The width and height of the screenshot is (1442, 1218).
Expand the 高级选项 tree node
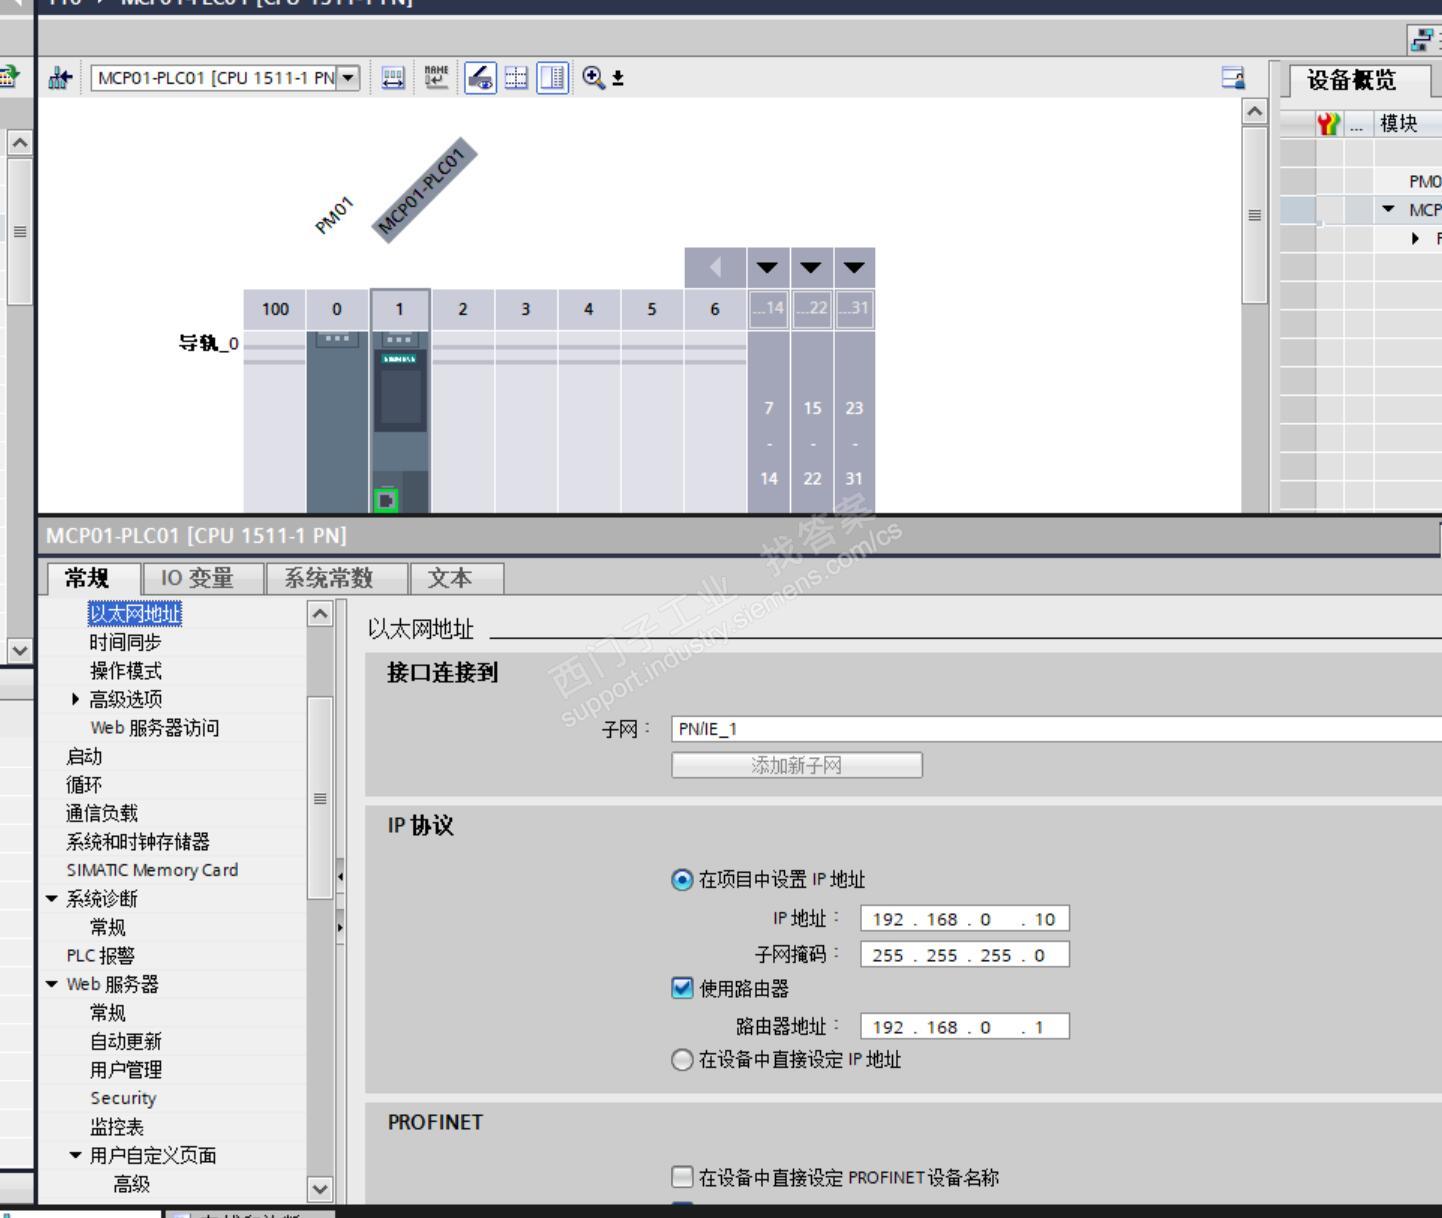point(76,699)
